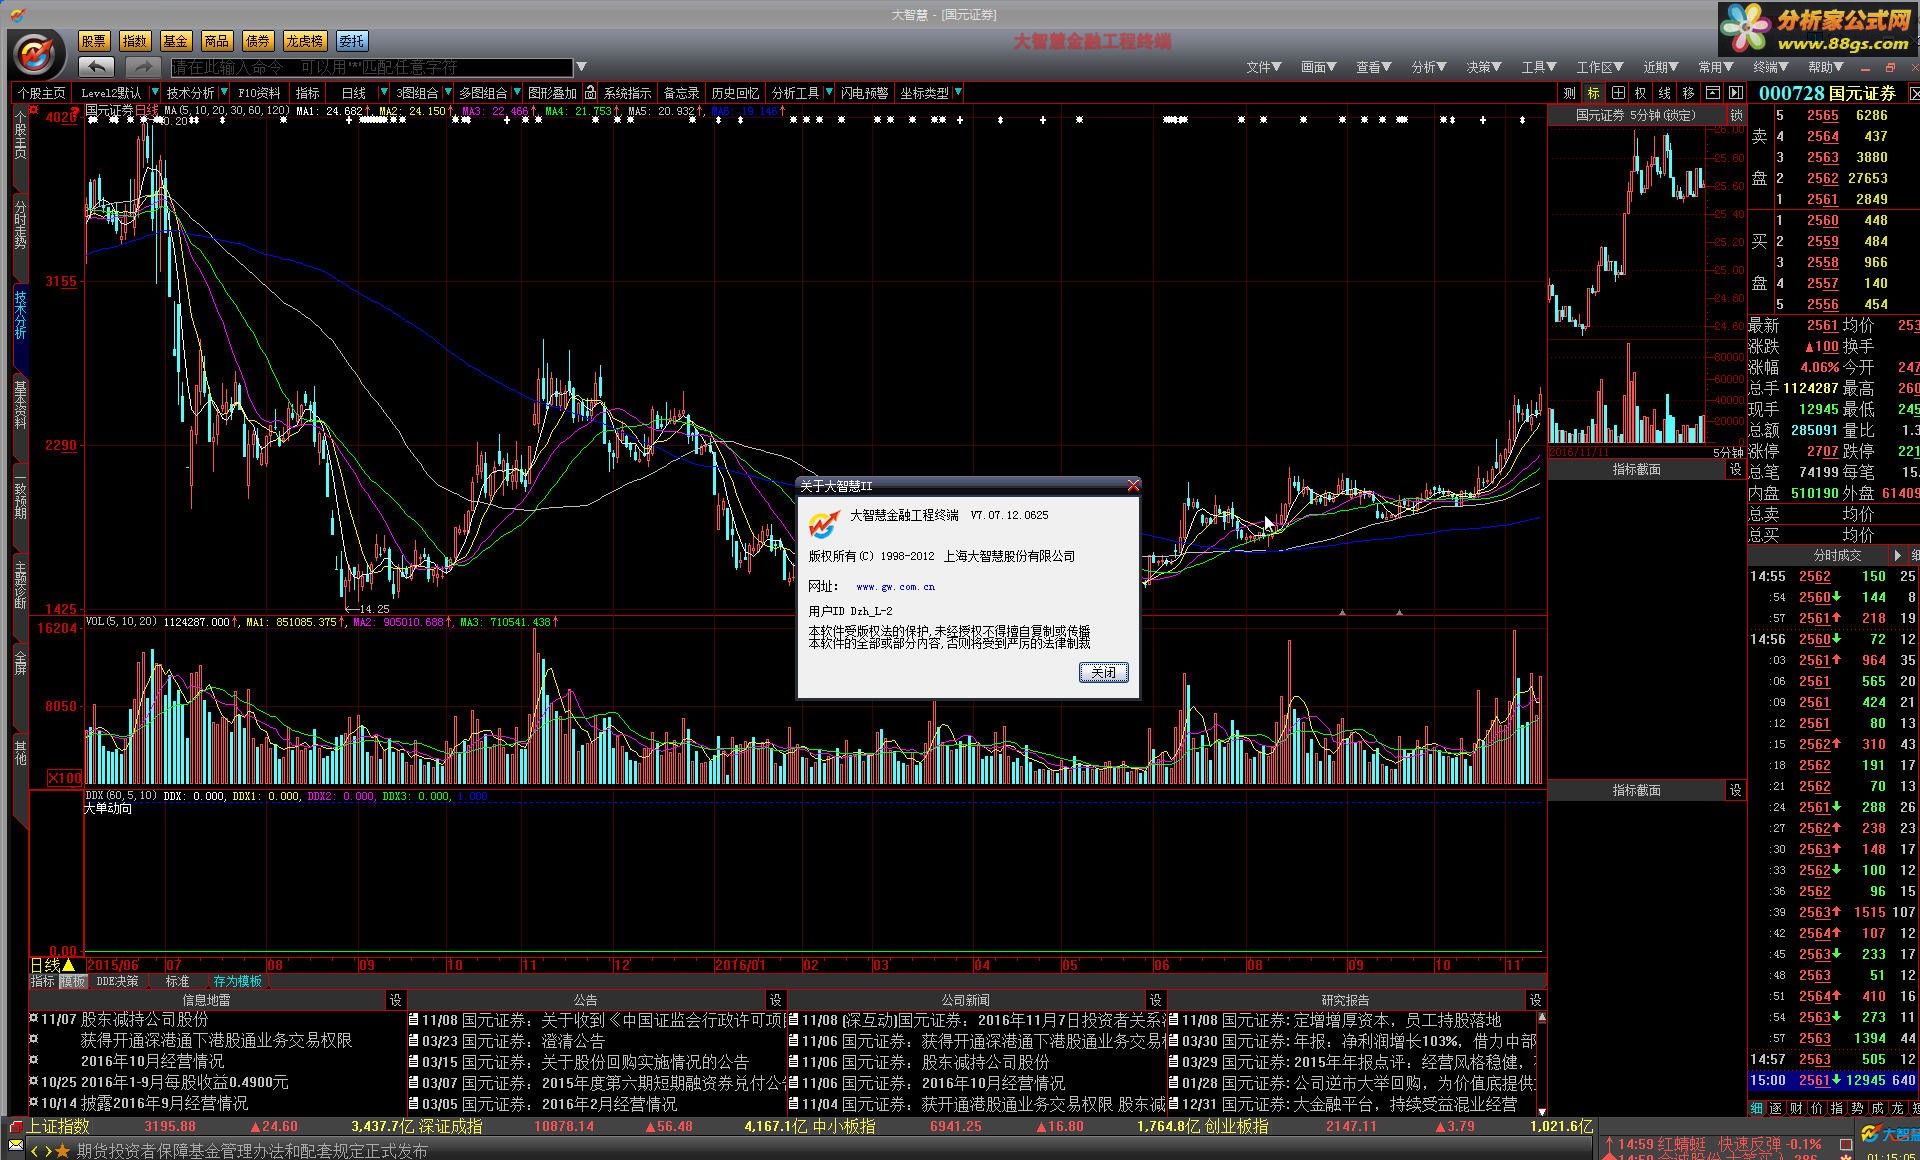This screenshot has height=1160, width=1920.
Task: Click the 系统指示 button
Action: click(627, 93)
